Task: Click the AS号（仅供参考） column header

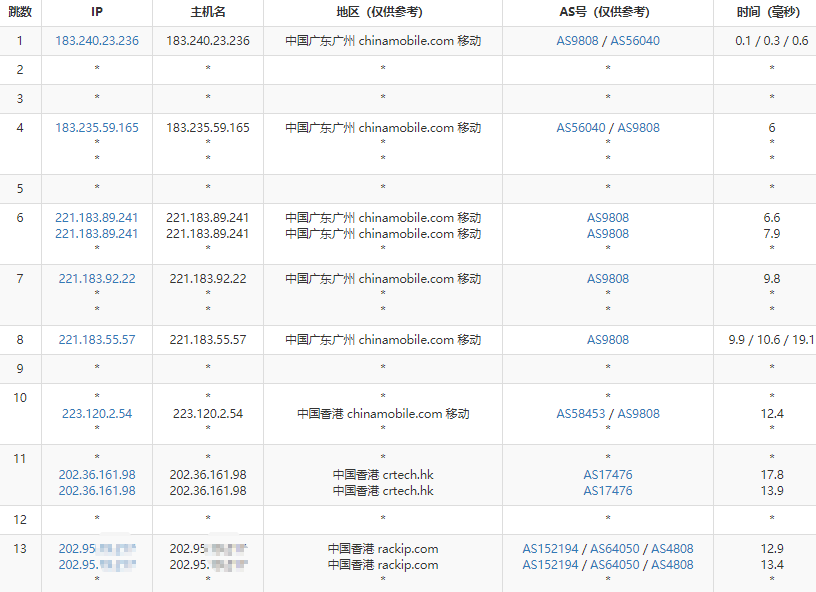Action: tap(608, 11)
